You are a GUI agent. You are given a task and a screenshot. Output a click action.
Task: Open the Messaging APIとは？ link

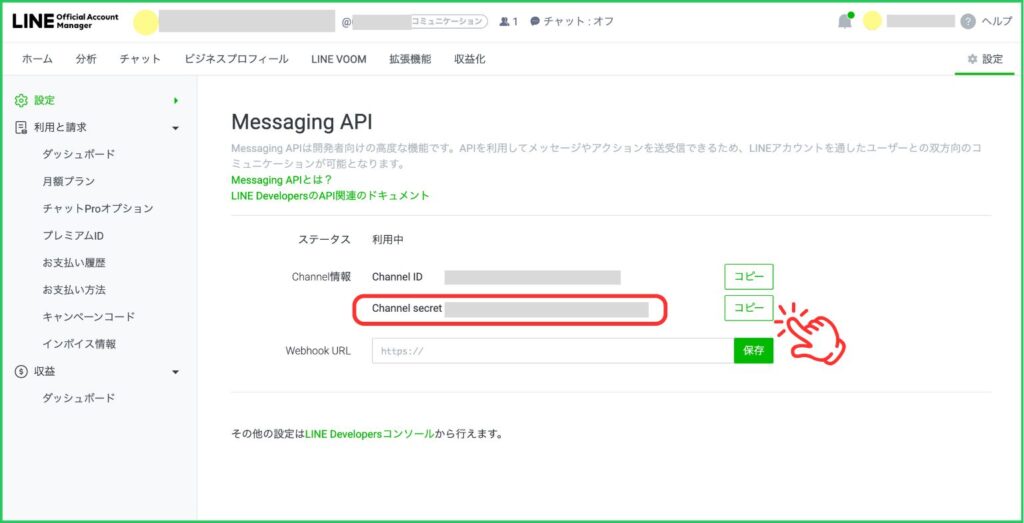click(281, 180)
